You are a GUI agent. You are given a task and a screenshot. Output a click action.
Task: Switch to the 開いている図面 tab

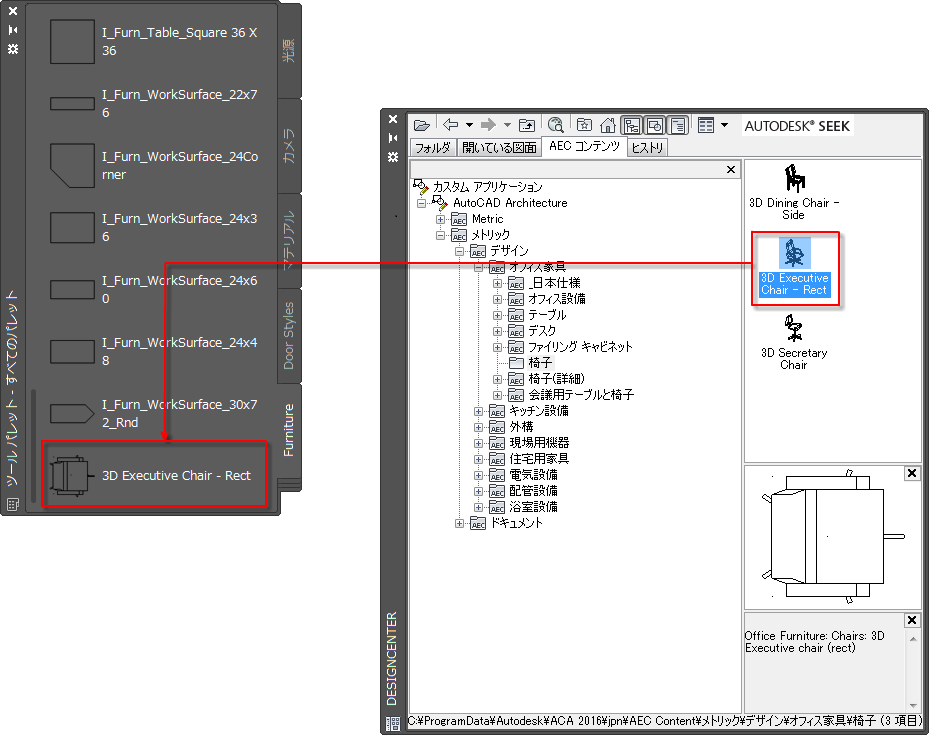(499, 147)
